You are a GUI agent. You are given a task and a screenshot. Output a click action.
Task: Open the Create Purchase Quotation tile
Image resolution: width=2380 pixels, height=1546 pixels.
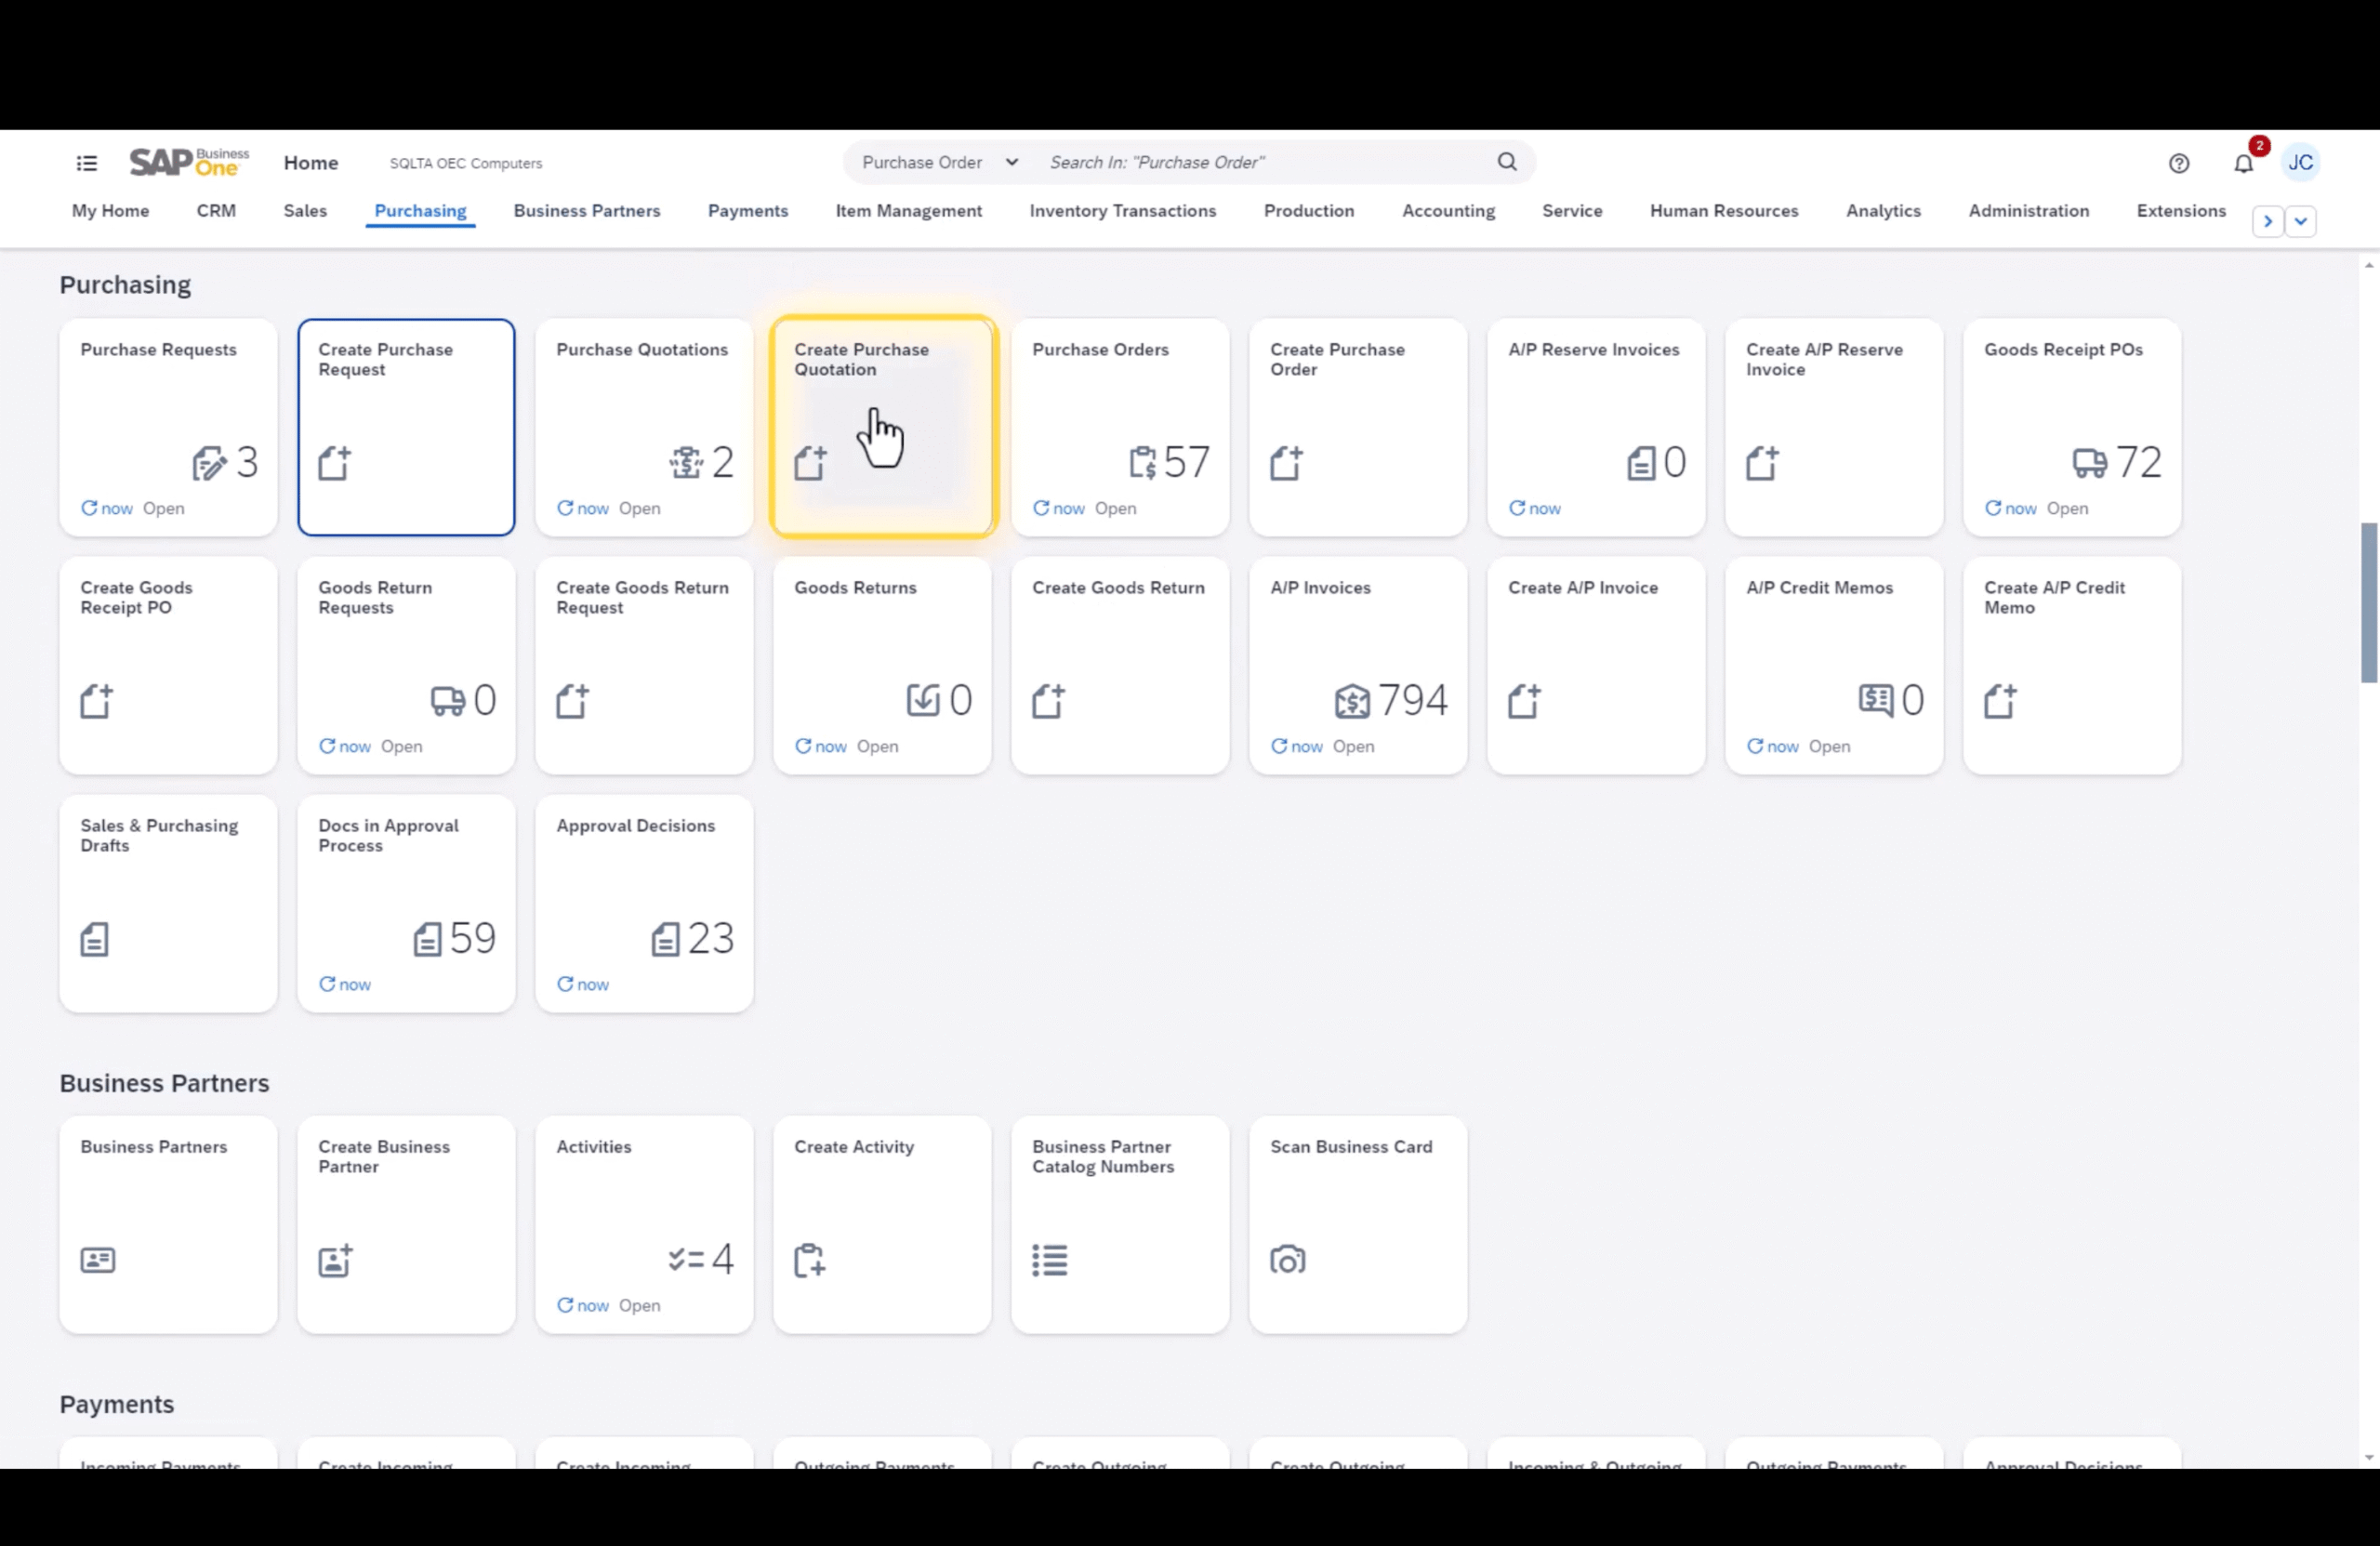pos(883,427)
